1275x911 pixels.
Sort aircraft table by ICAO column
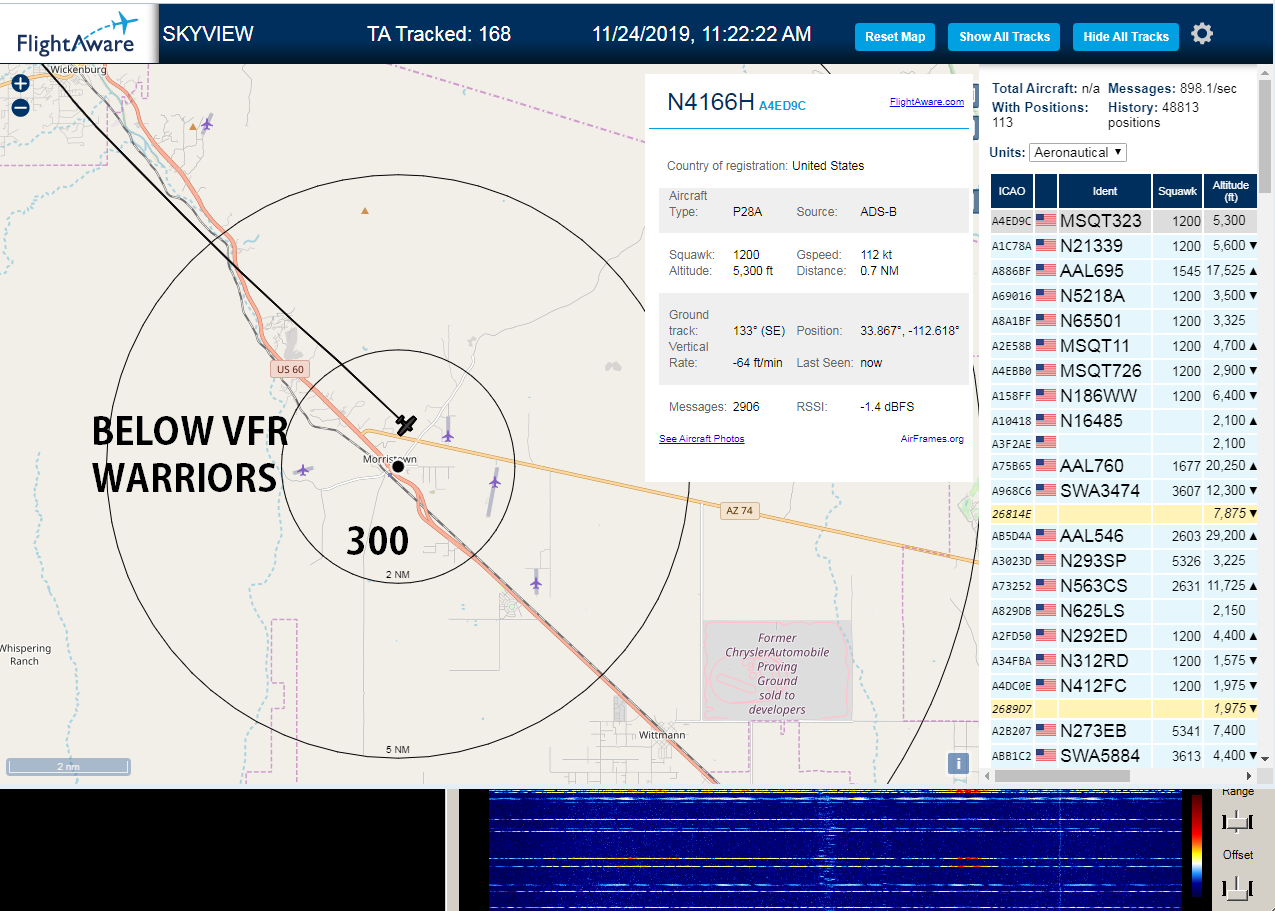click(x=1012, y=191)
